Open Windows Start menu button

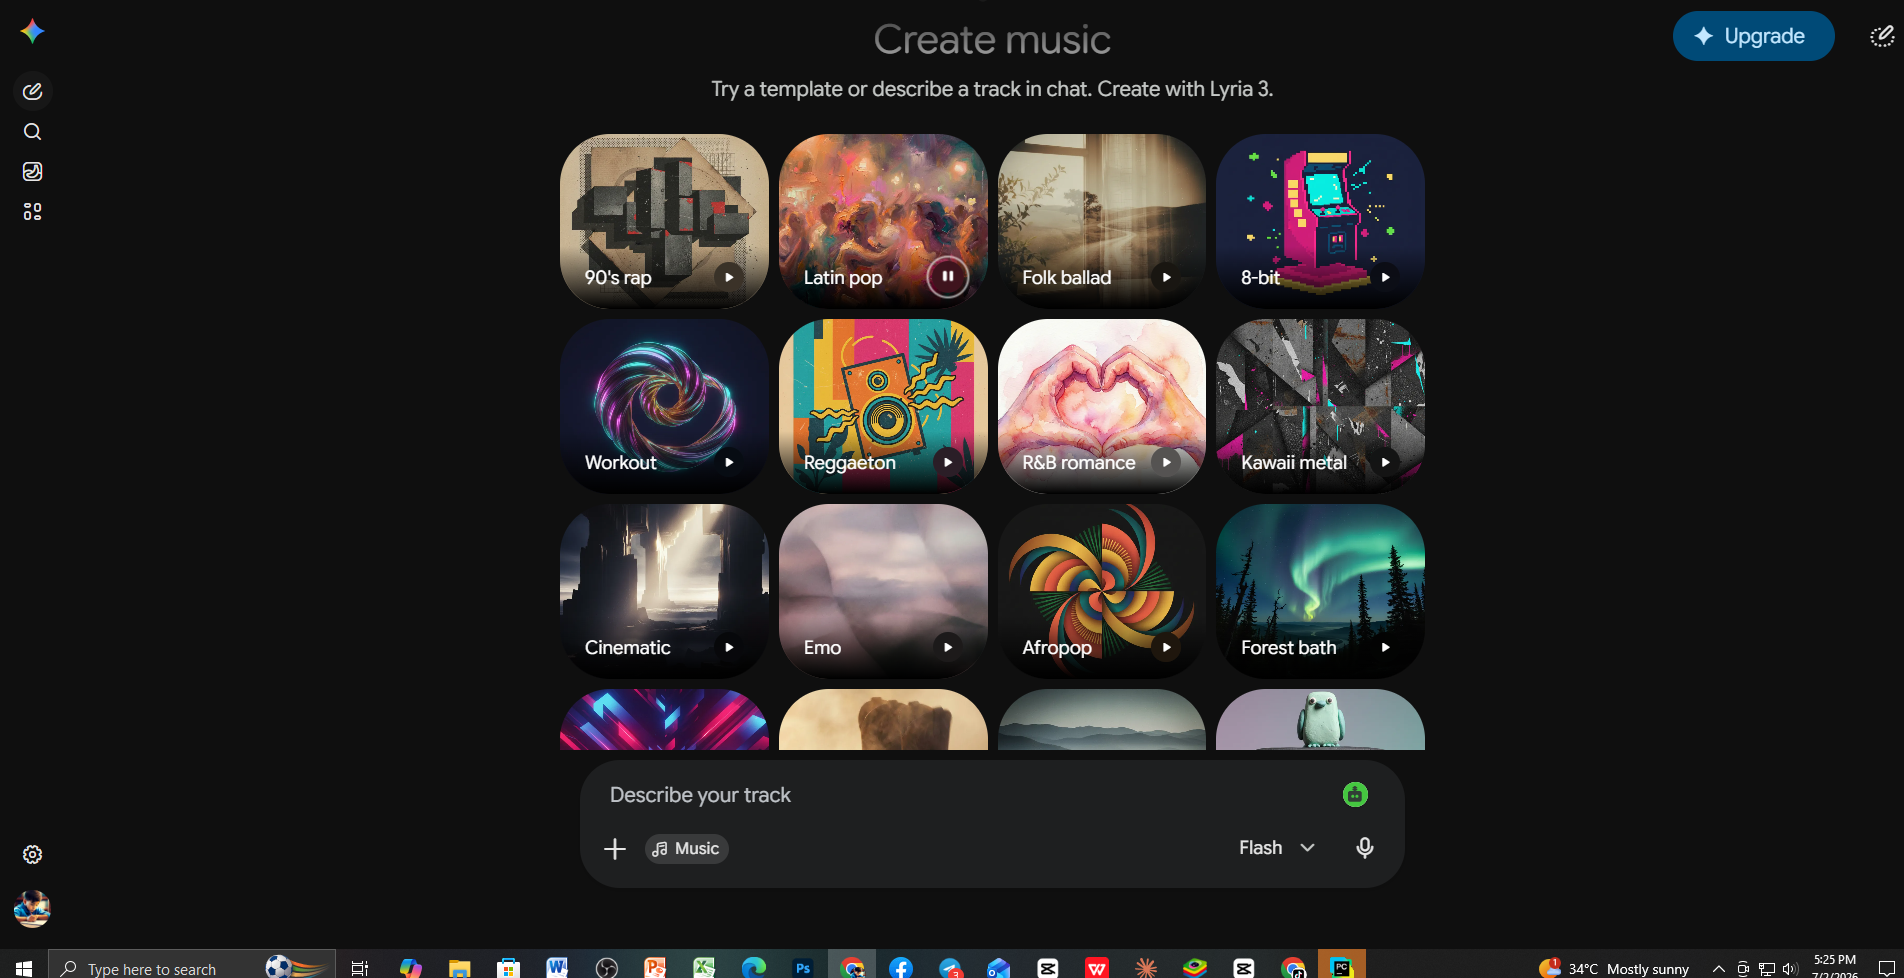pyautogui.click(x=23, y=967)
